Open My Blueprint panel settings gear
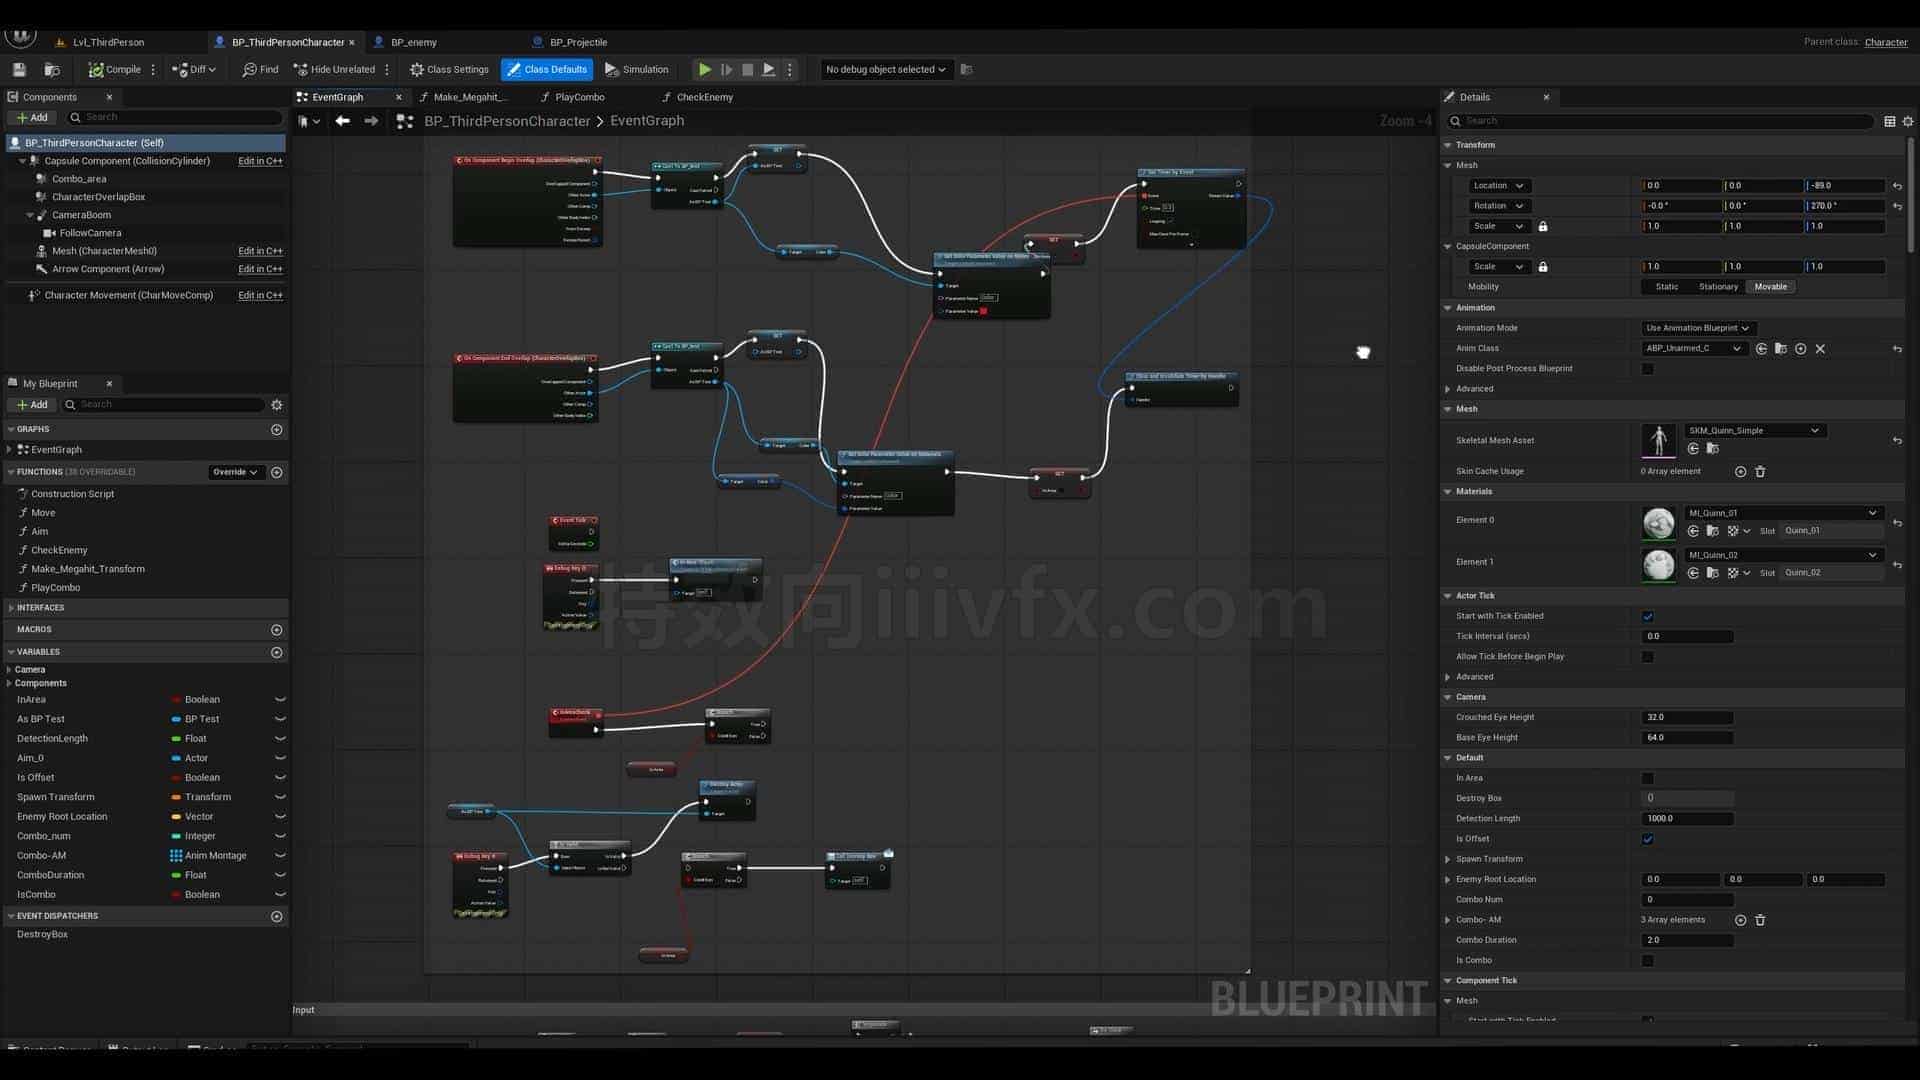Image resolution: width=1920 pixels, height=1080 pixels. tap(277, 405)
